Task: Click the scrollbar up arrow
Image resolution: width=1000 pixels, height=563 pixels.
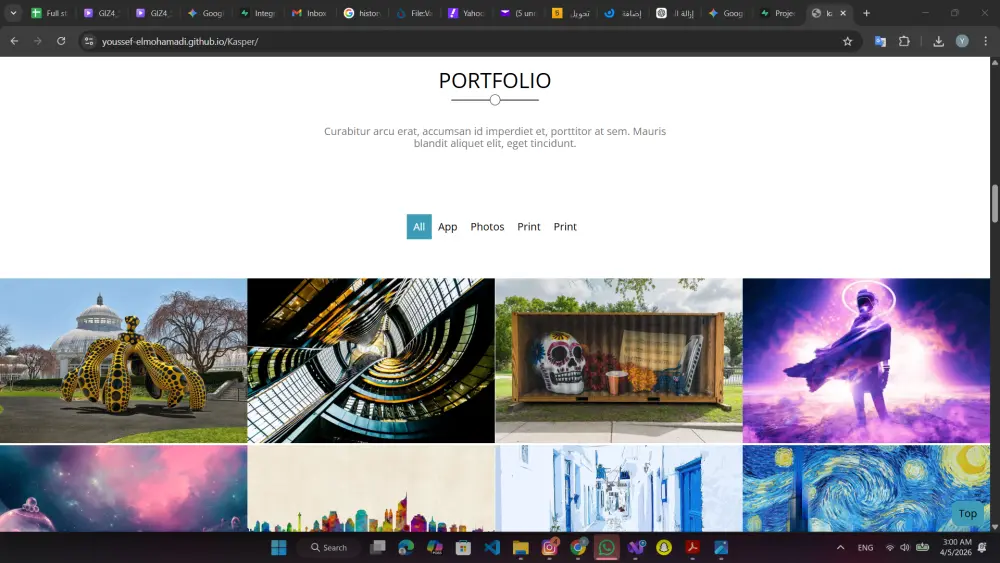Action: 994,62
